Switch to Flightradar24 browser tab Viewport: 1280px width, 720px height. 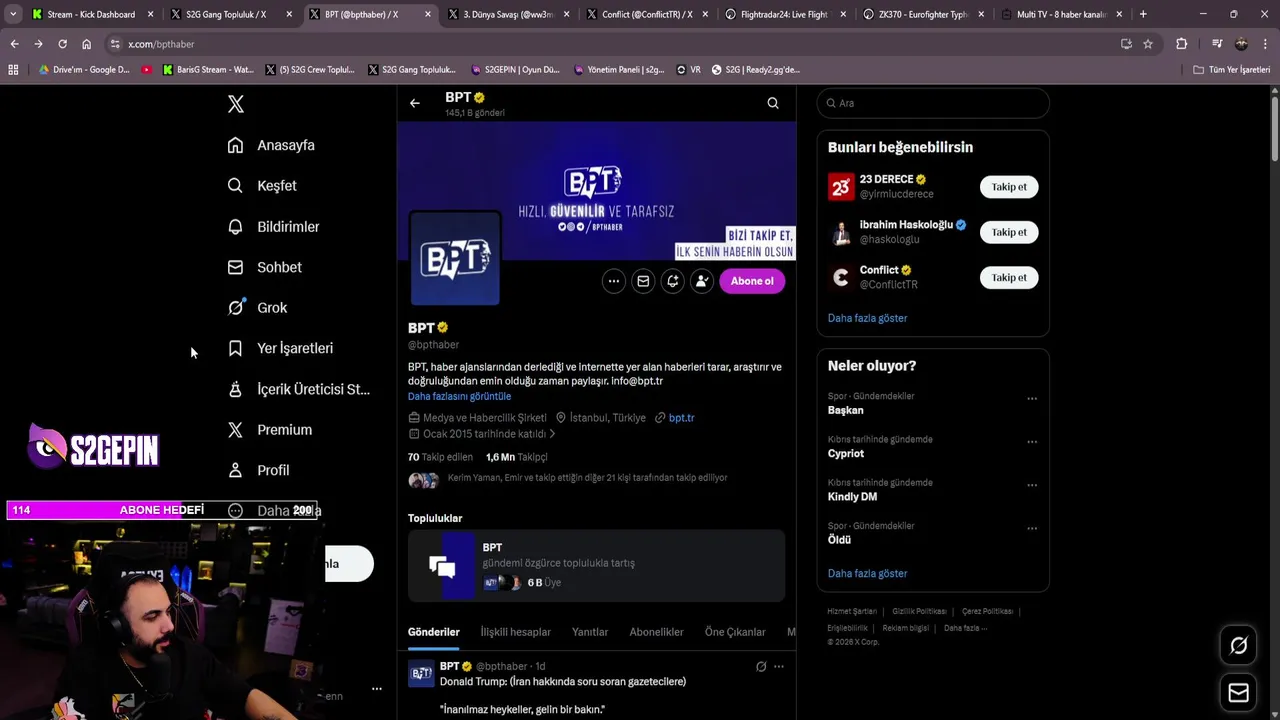pyautogui.click(x=784, y=14)
